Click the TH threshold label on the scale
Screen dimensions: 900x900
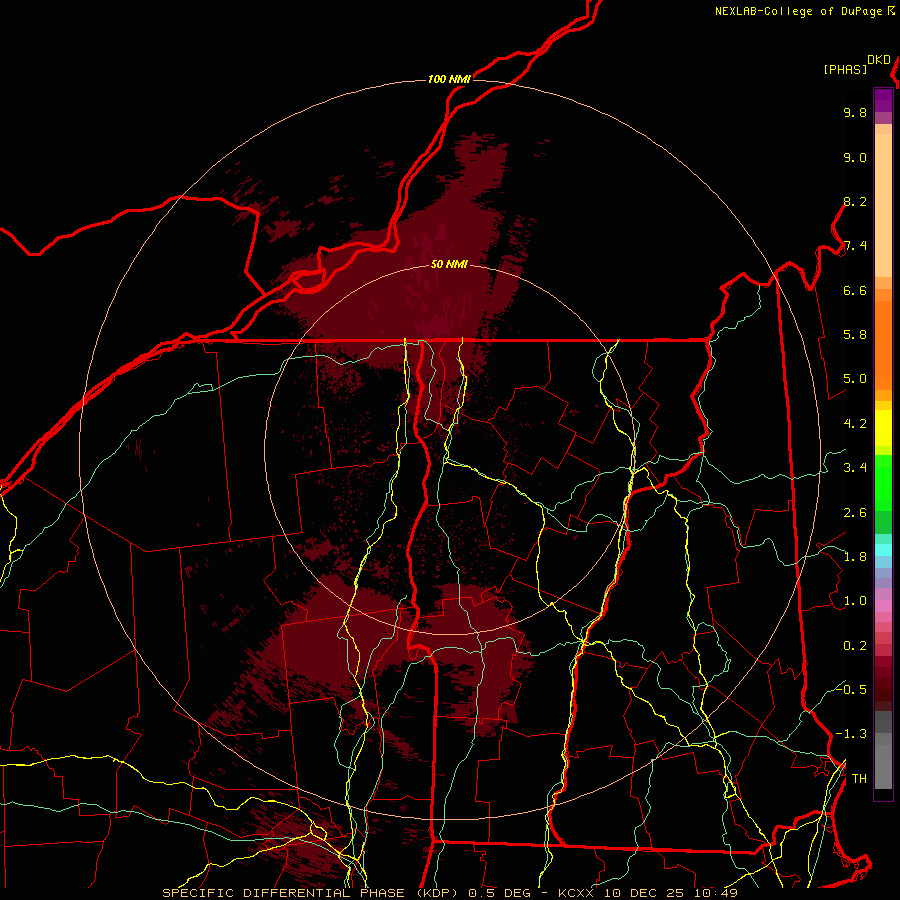(859, 779)
